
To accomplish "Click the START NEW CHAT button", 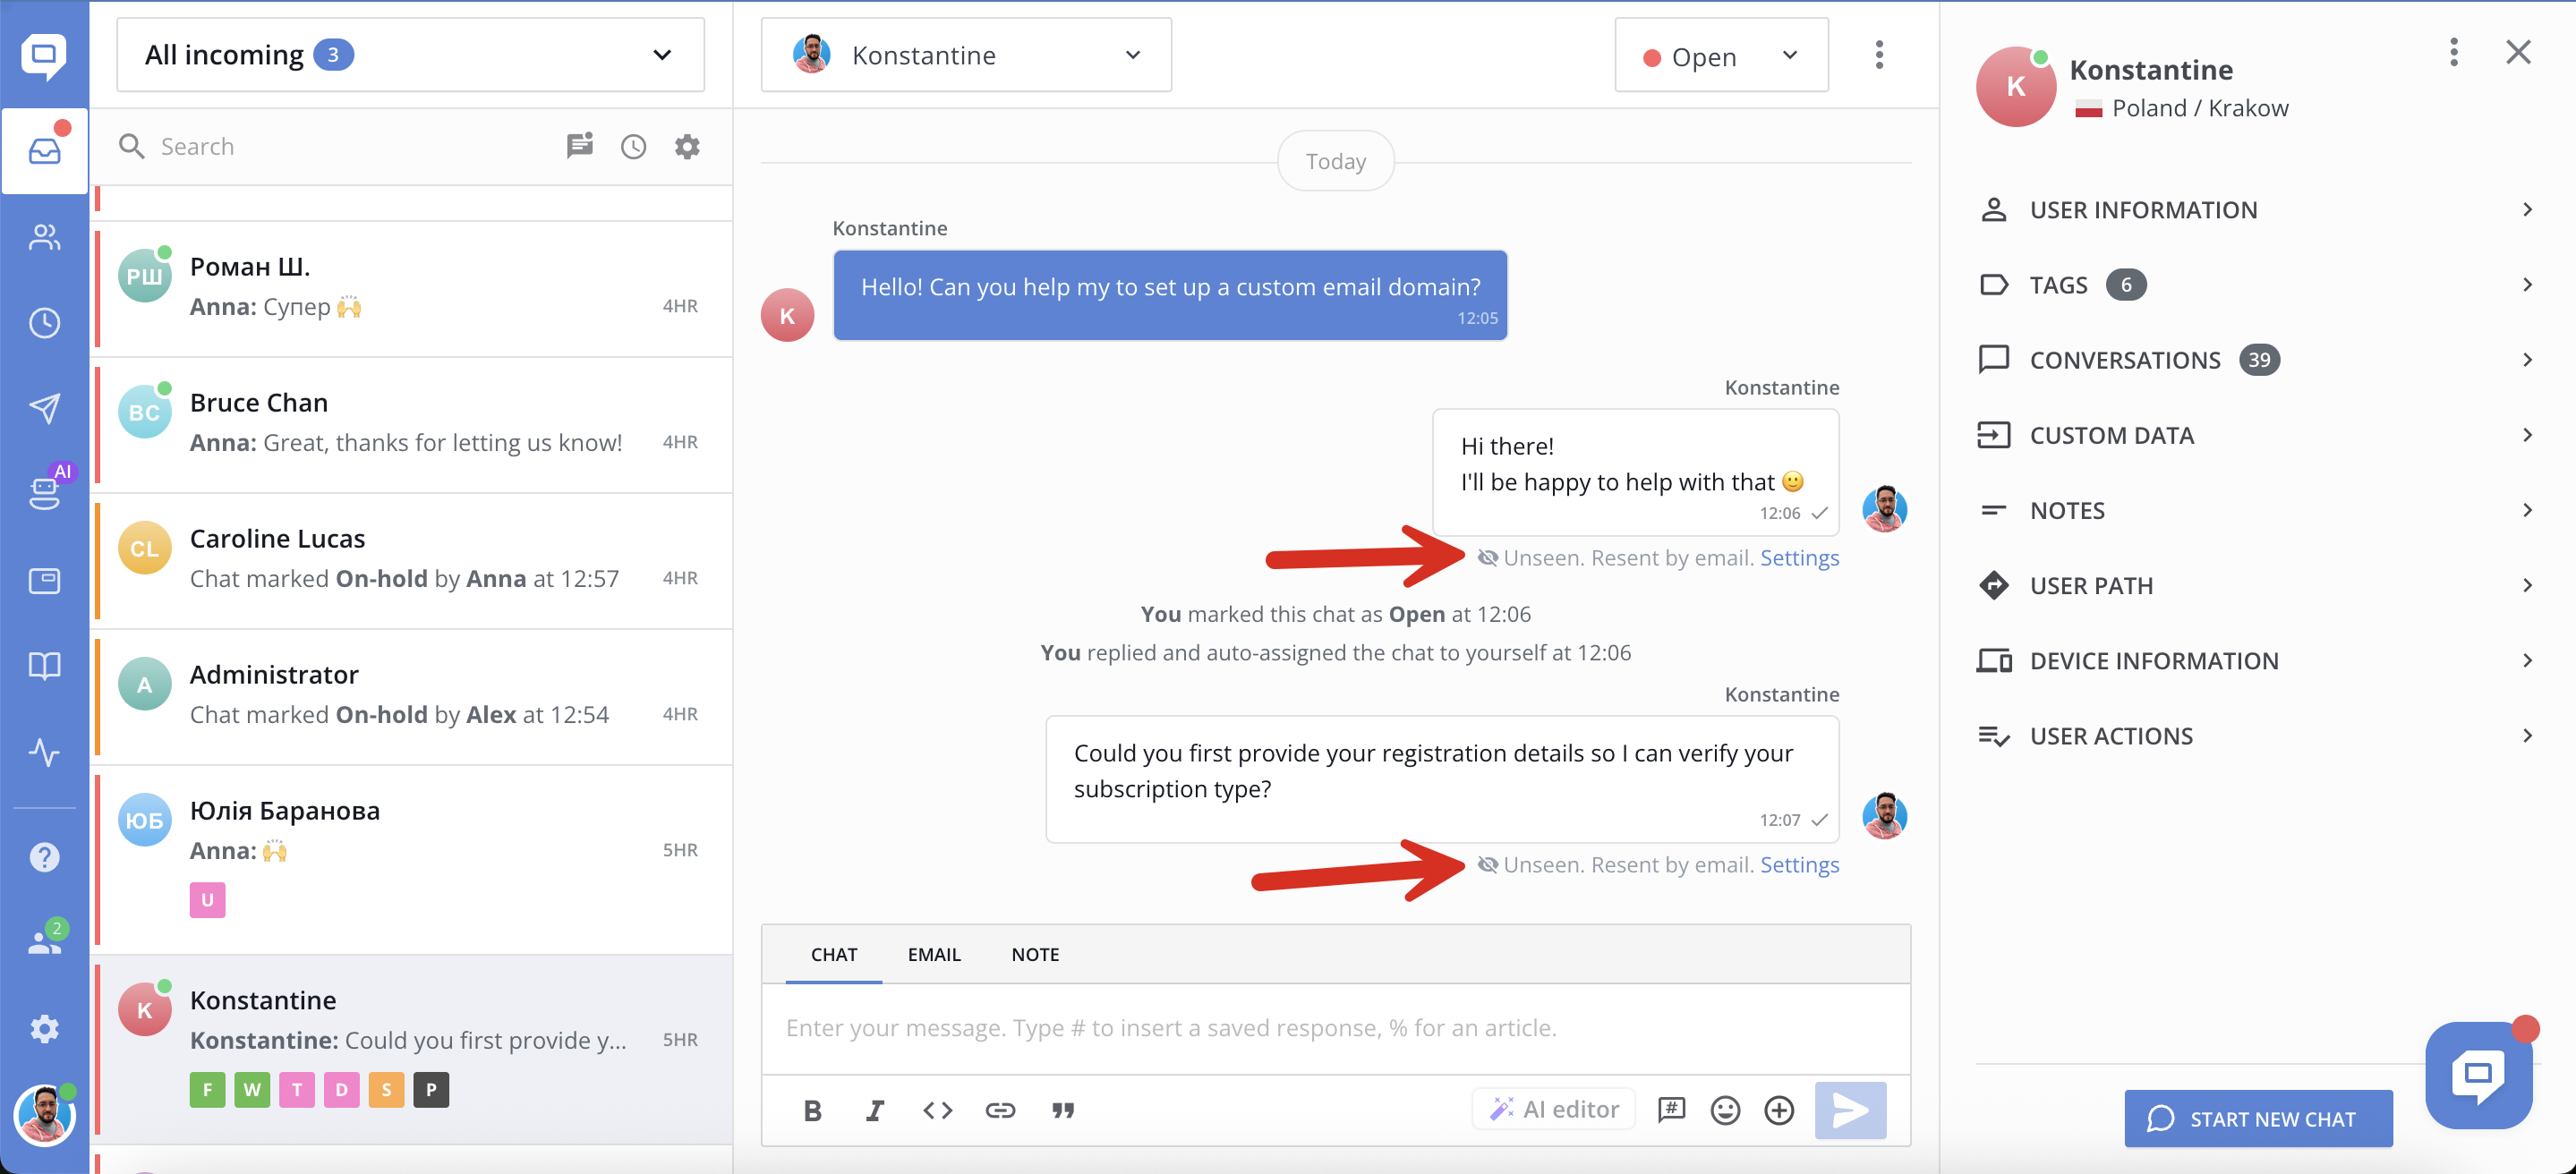I will point(2258,1118).
